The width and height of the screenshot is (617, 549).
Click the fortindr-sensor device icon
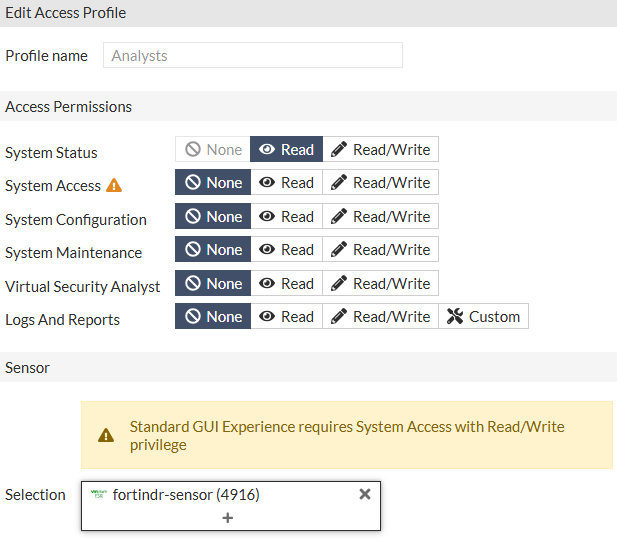click(x=98, y=494)
